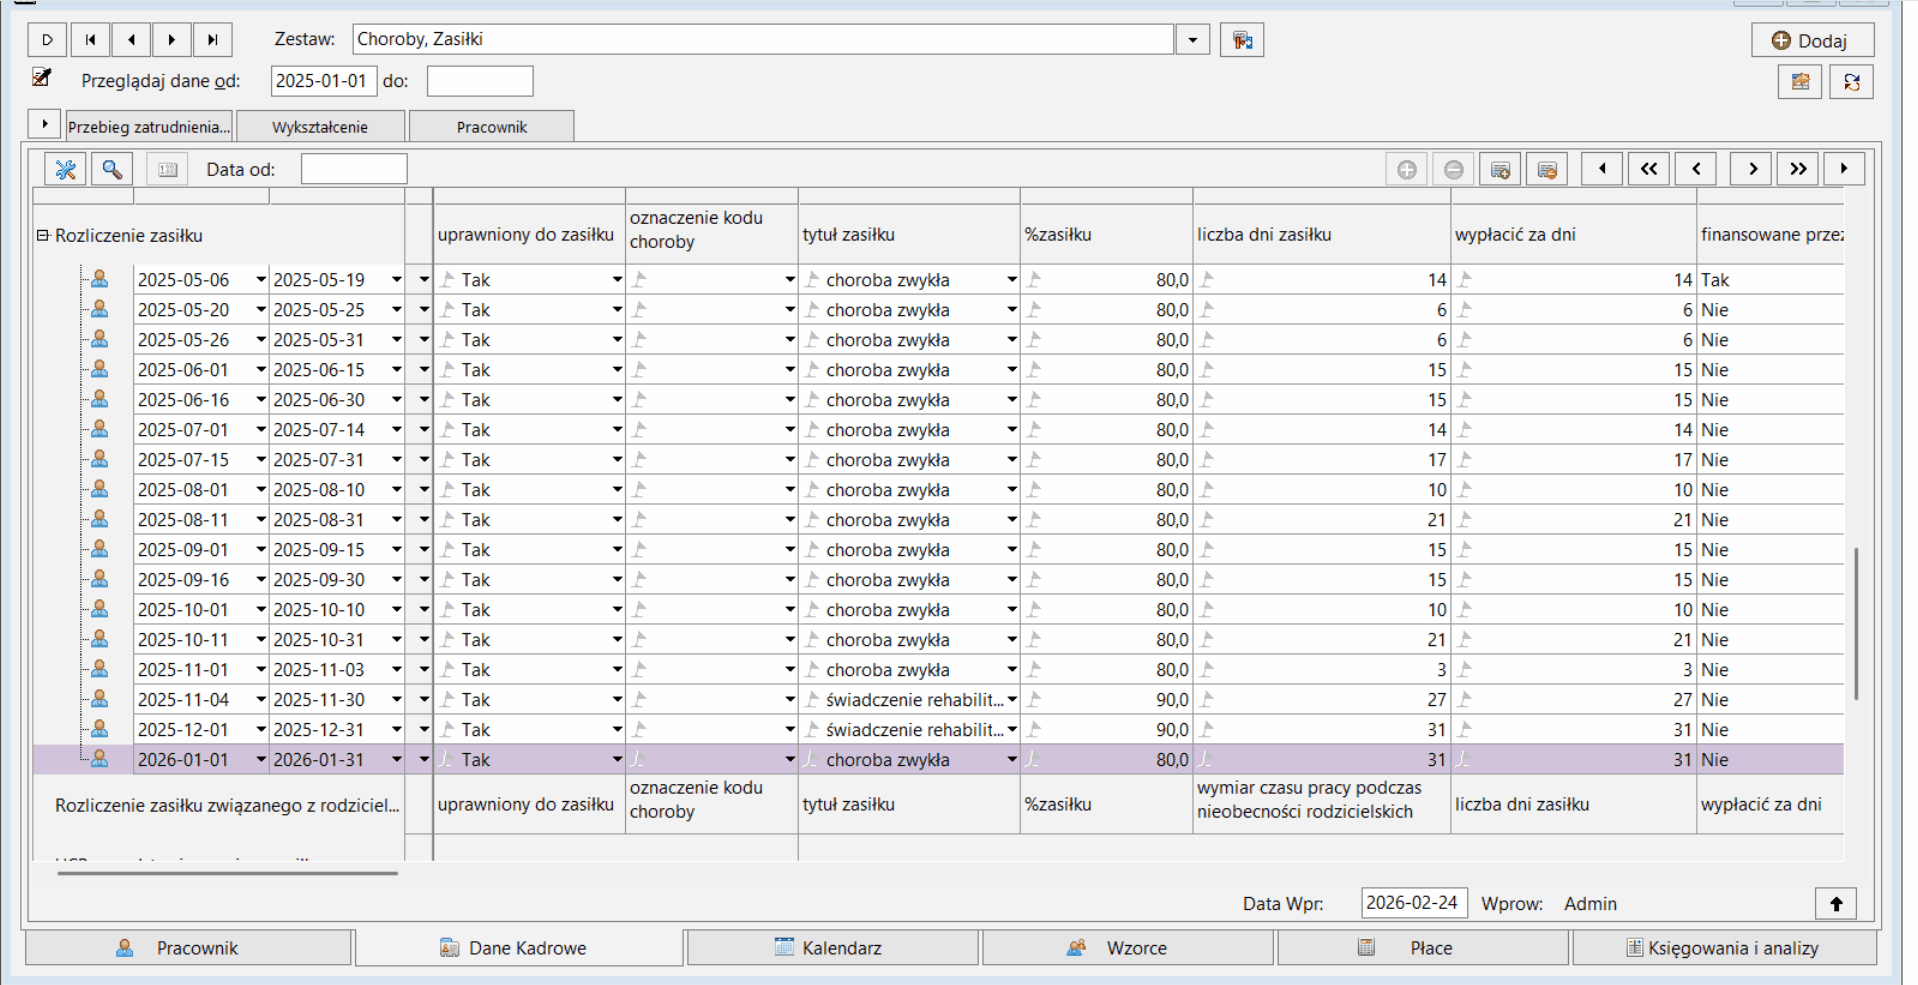Viewport: 1918px width, 985px height.
Task: Expand start date dropdown for 2025-05-06
Action: point(261,280)
